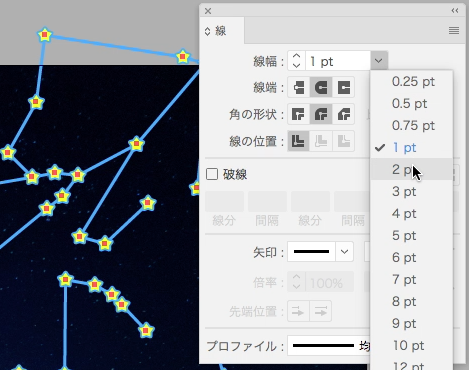The width and height of the screenshot is (469, 370).
Task: Click the 線幅 value field showing 1 pt
Action: pos(338,61)
